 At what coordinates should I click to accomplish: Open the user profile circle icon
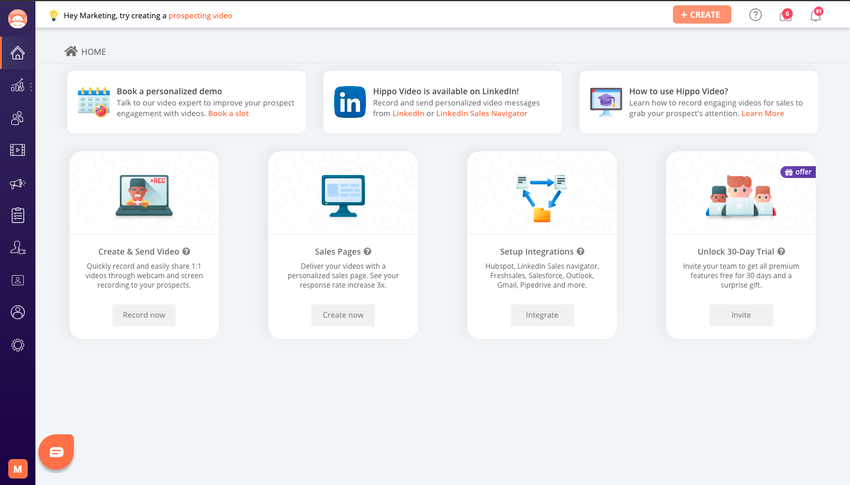click(x=17, y=312)
